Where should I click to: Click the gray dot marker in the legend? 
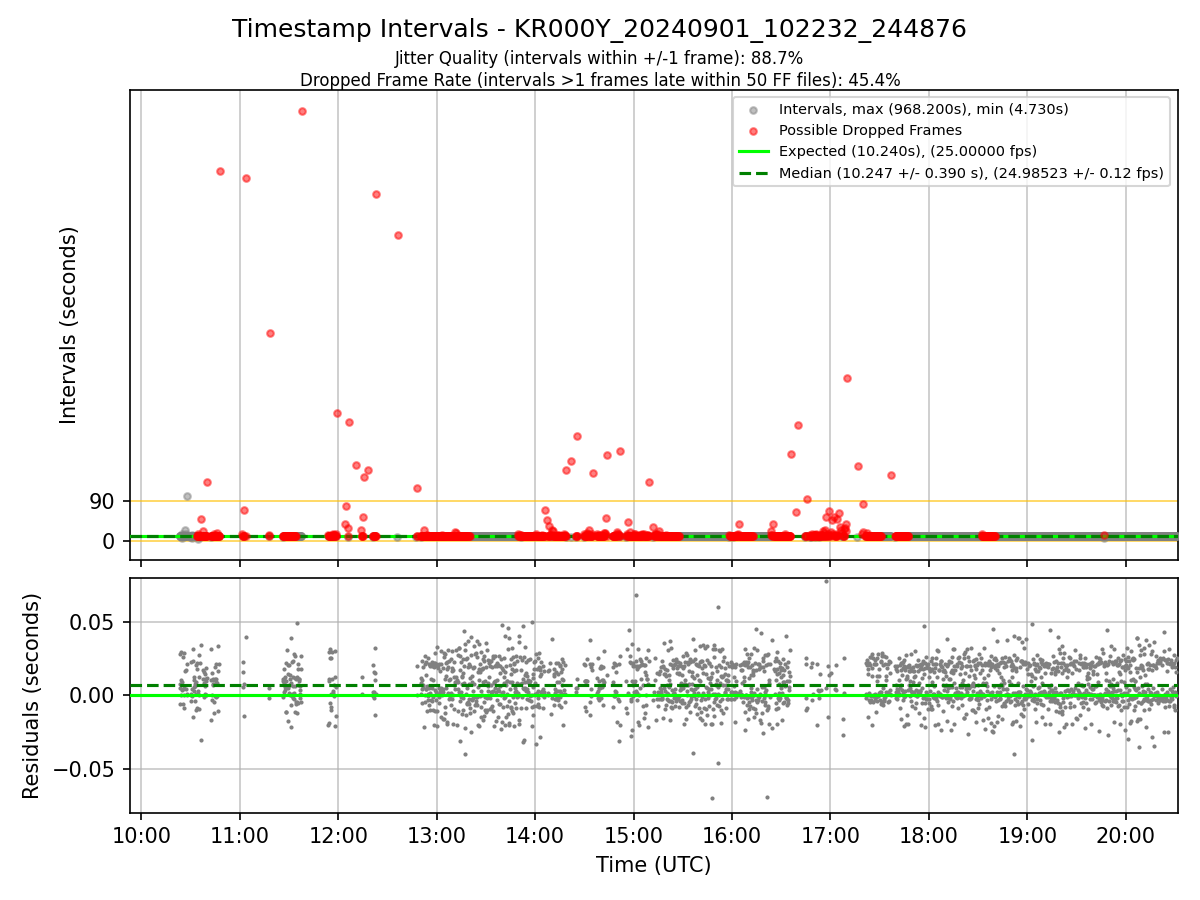click(754, 109)
